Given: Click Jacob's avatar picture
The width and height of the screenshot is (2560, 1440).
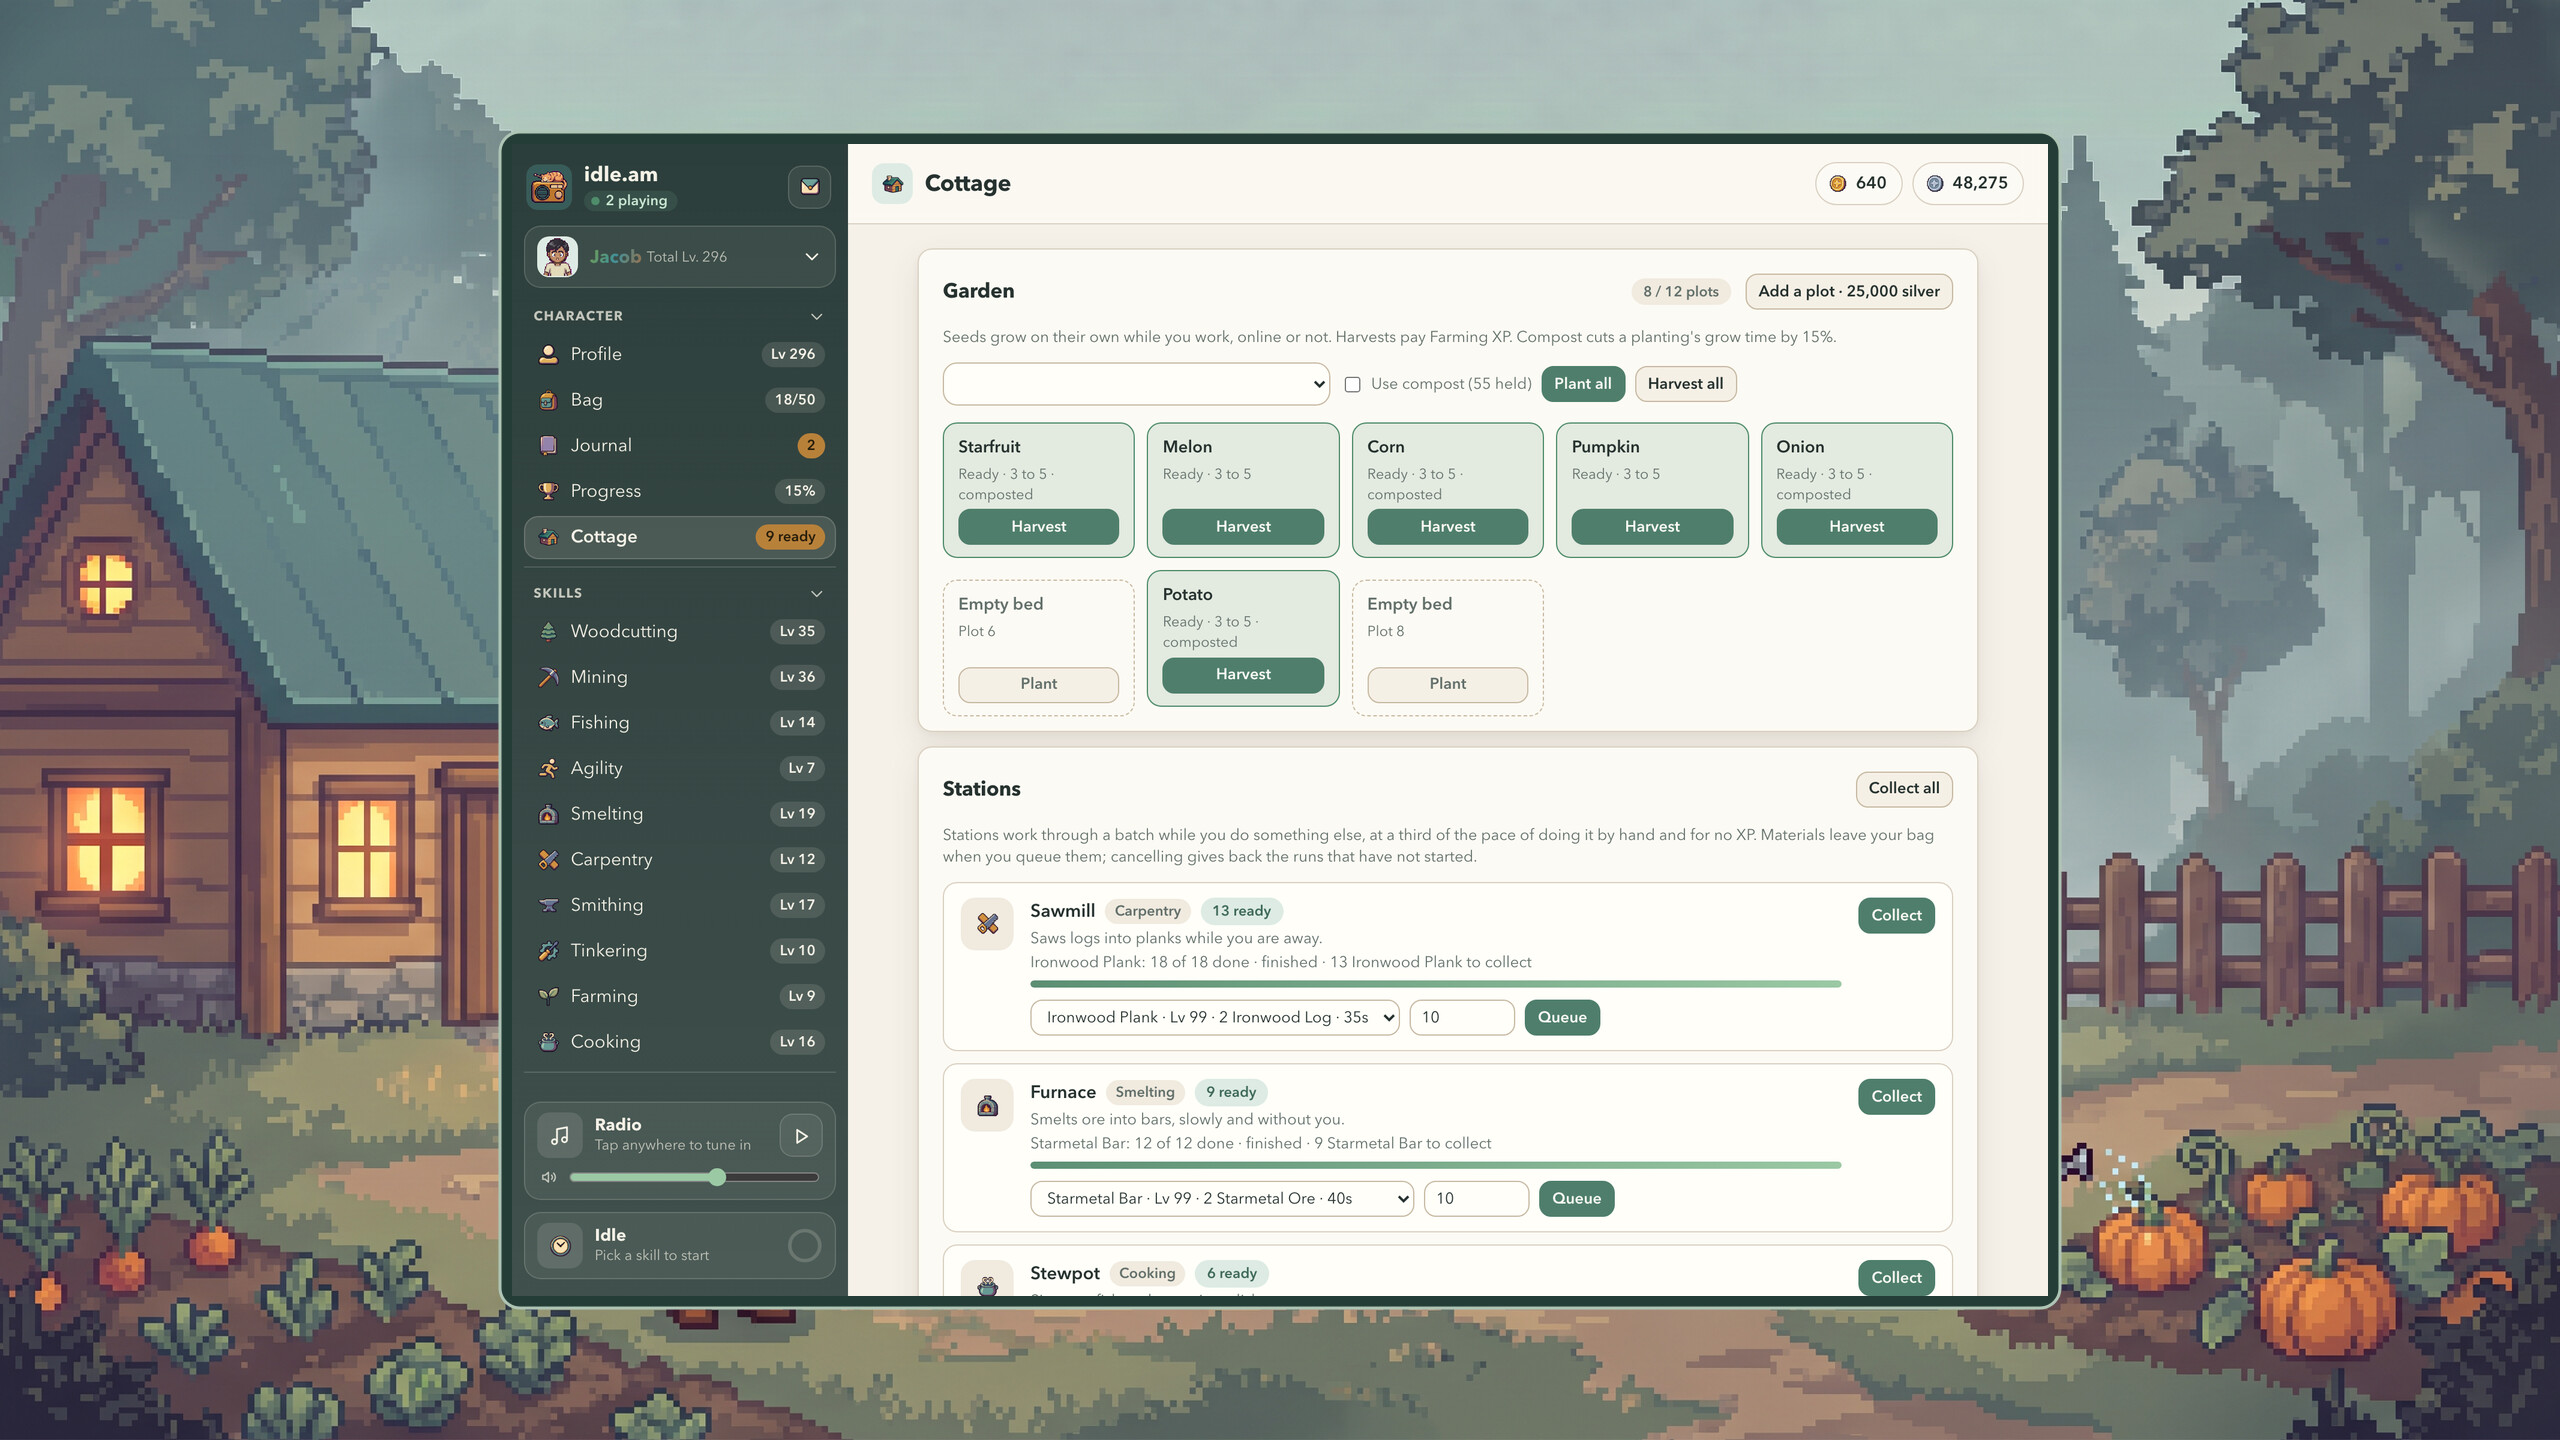Looking at the screenshot, I should pyautogui.click(x=557, y=257).
